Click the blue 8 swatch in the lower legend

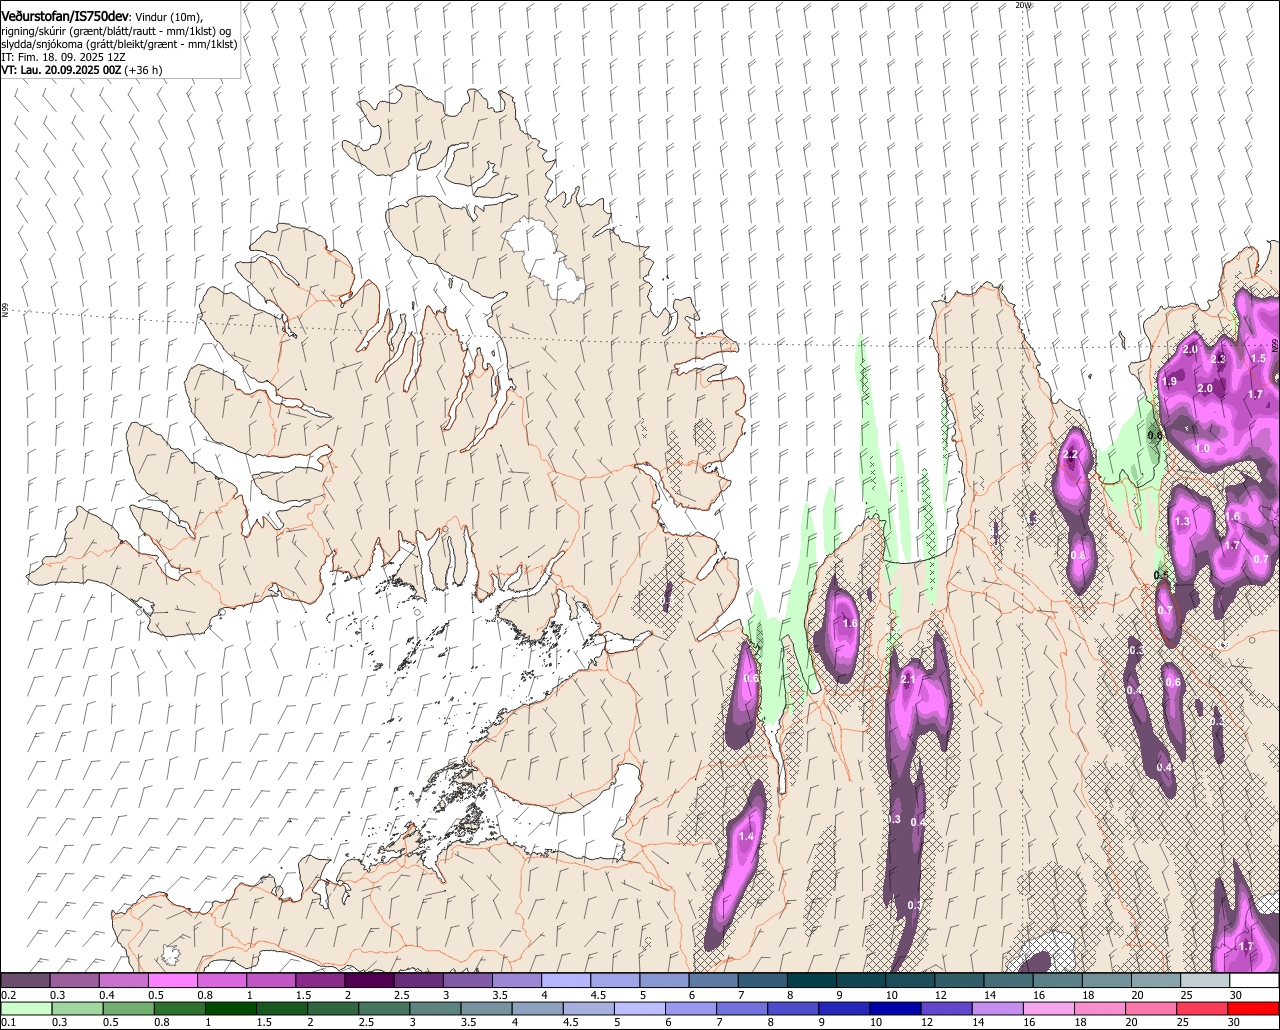point(794,1008)
